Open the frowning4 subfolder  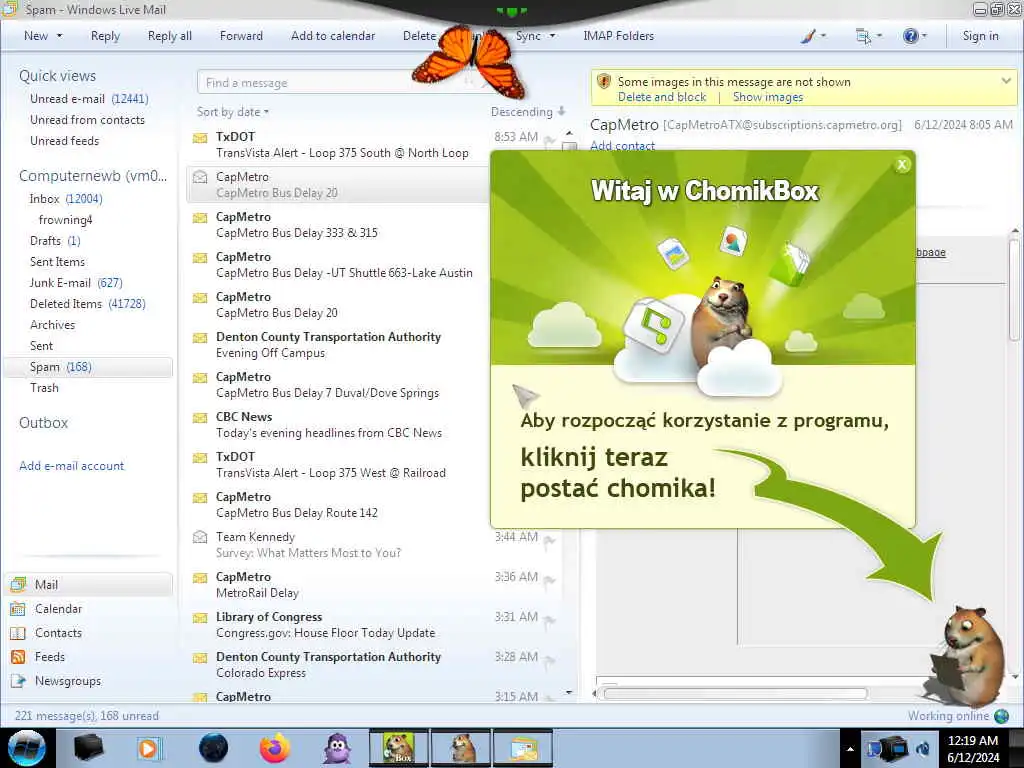[65, 219]
